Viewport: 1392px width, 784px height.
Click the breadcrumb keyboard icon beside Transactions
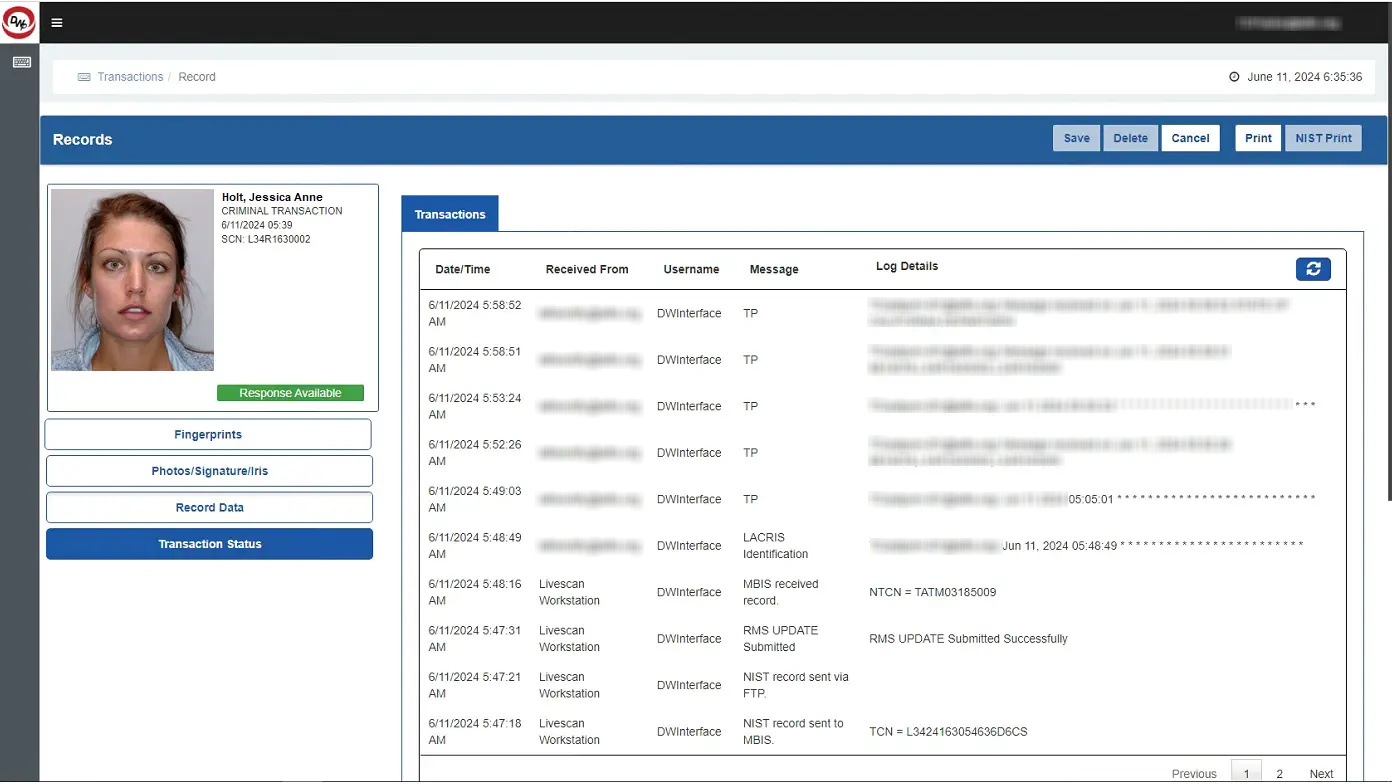click(x=84, y=77)
